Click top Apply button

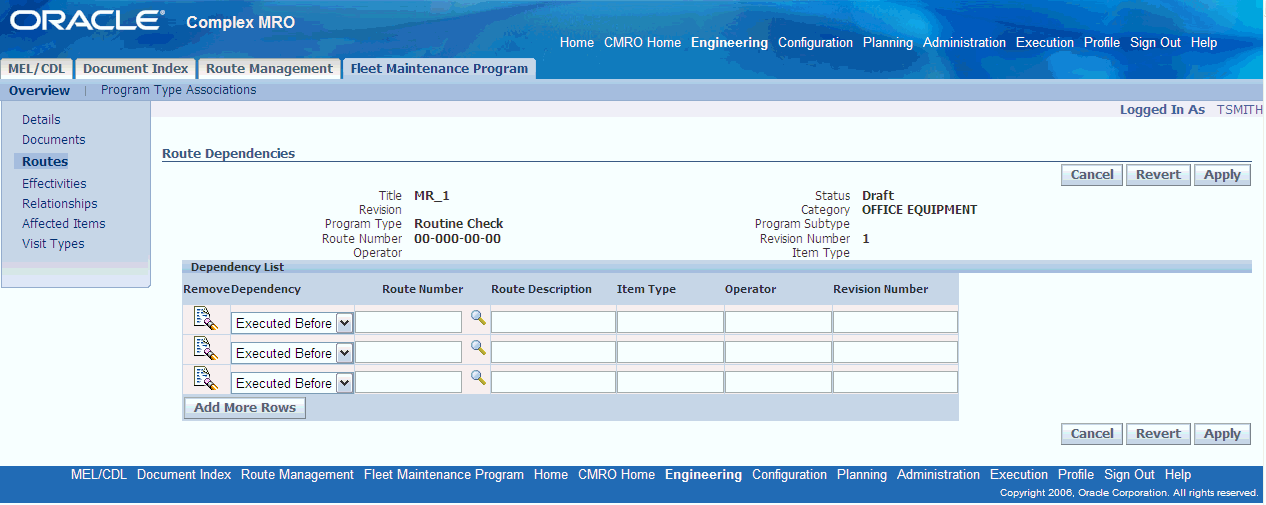1222,175
